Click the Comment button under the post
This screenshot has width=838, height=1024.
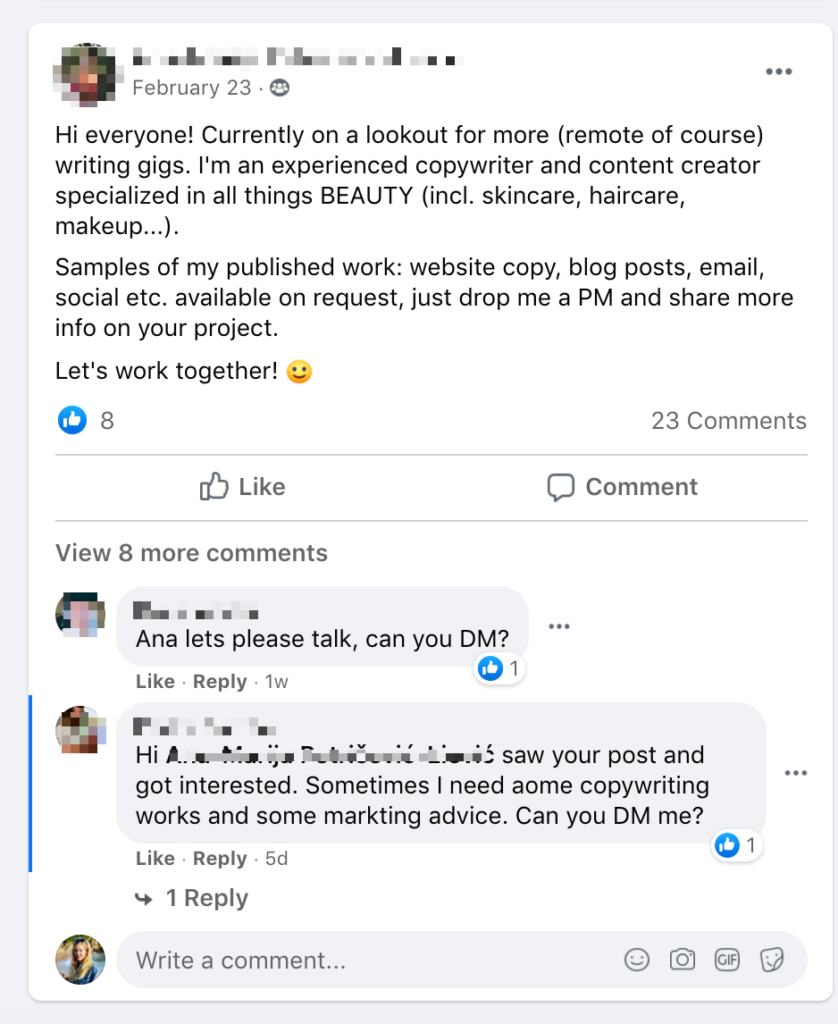pos(622,487)
